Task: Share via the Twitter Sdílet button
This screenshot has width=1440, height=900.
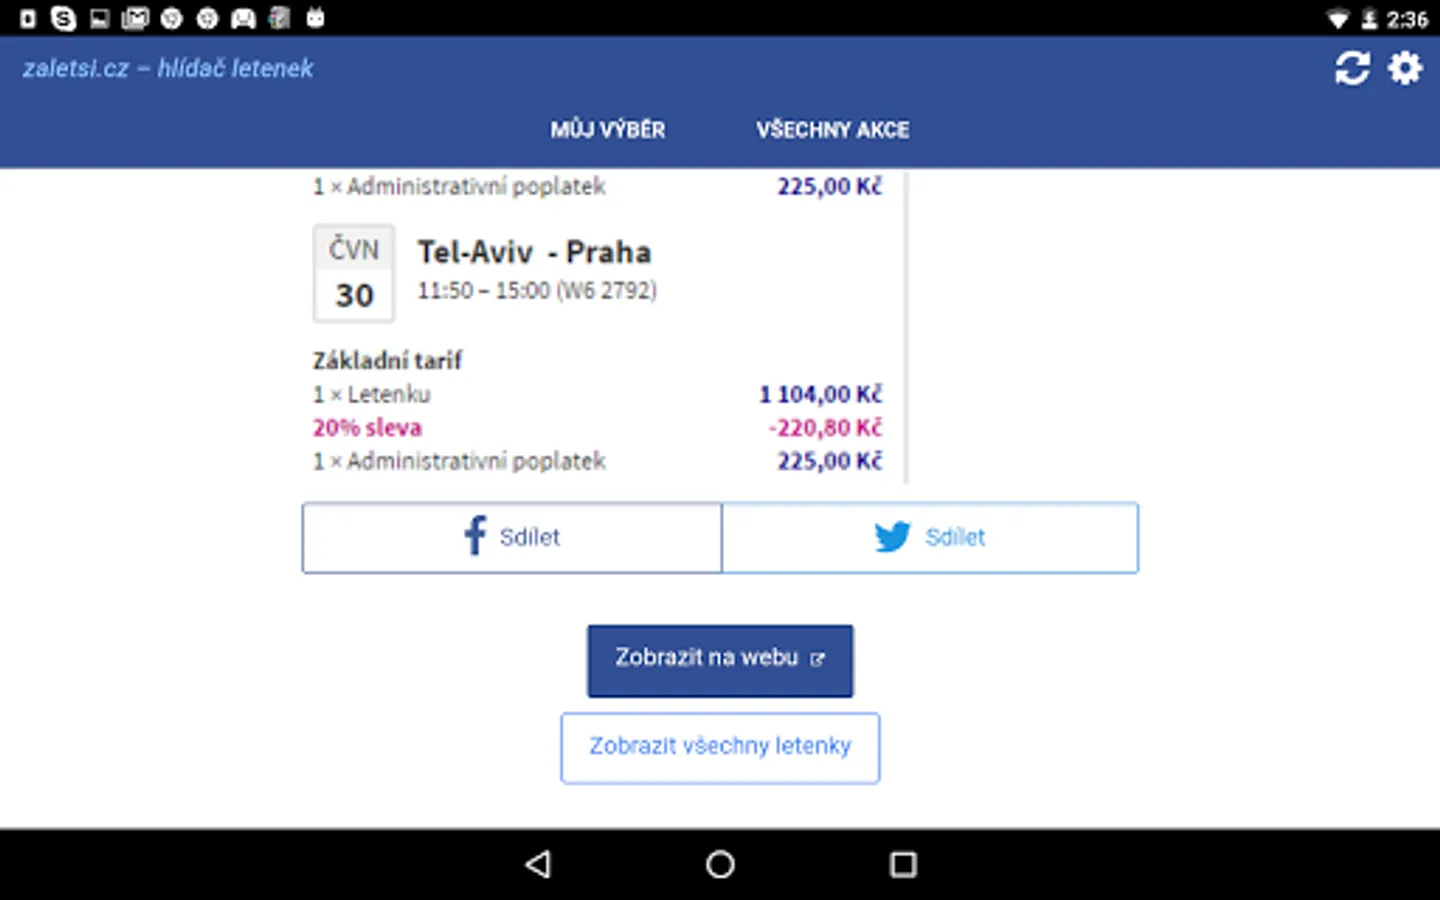Action: (x=930, y=538)
